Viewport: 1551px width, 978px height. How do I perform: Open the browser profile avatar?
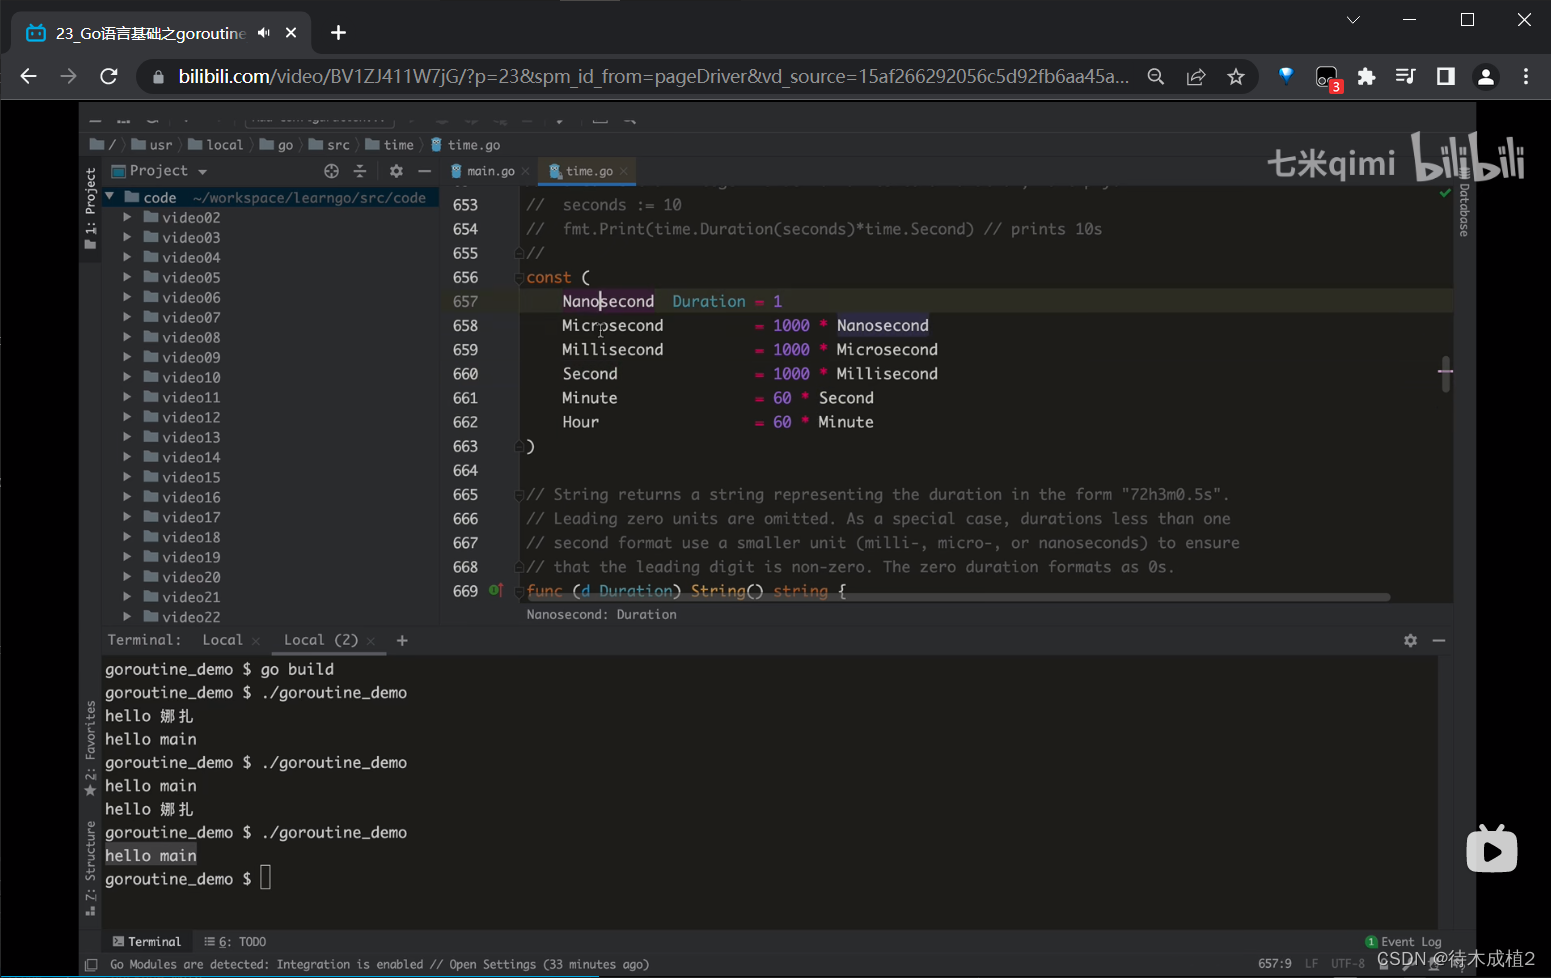(x=1486, y=77)
